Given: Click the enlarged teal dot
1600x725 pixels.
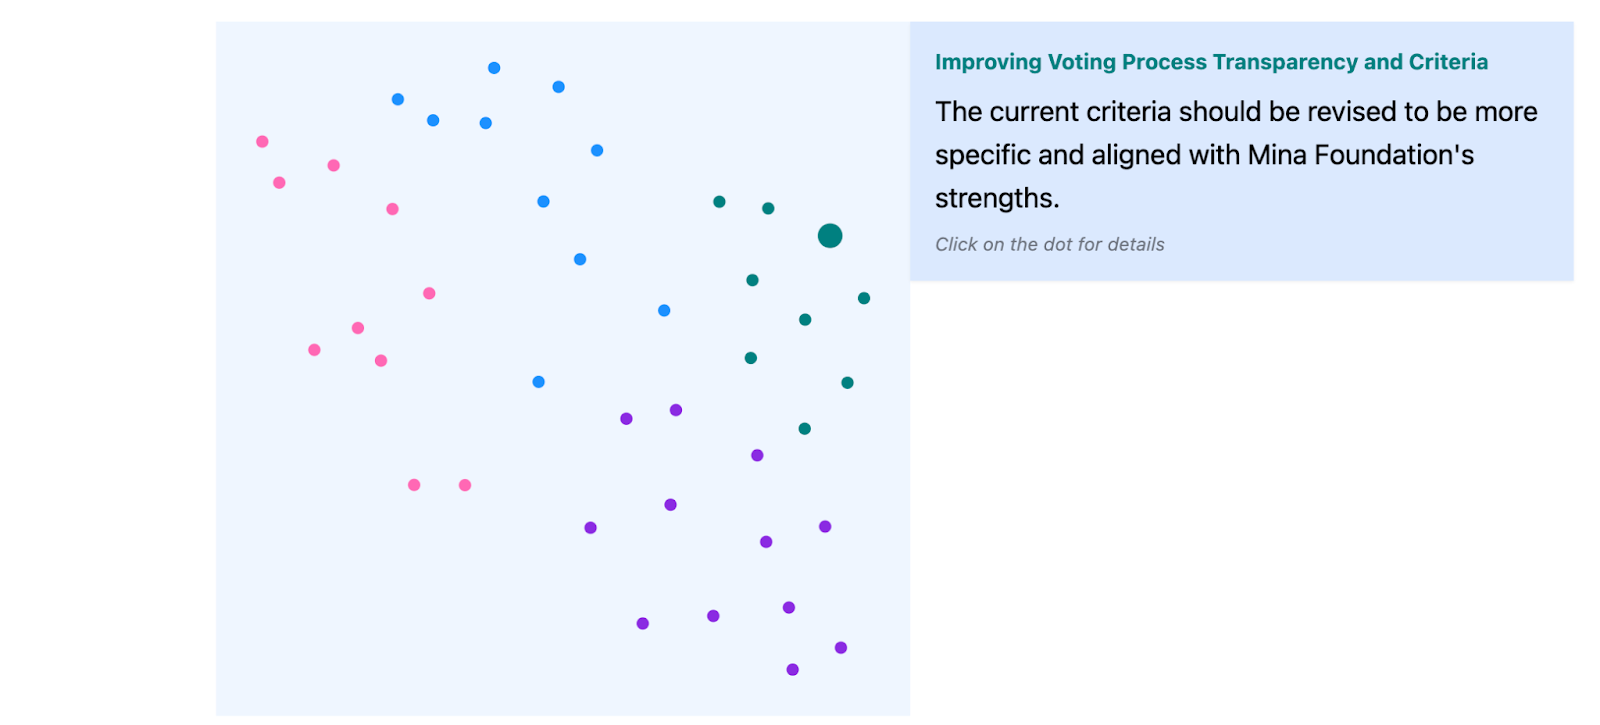Looking at the screenshot, I should point(830,236).
